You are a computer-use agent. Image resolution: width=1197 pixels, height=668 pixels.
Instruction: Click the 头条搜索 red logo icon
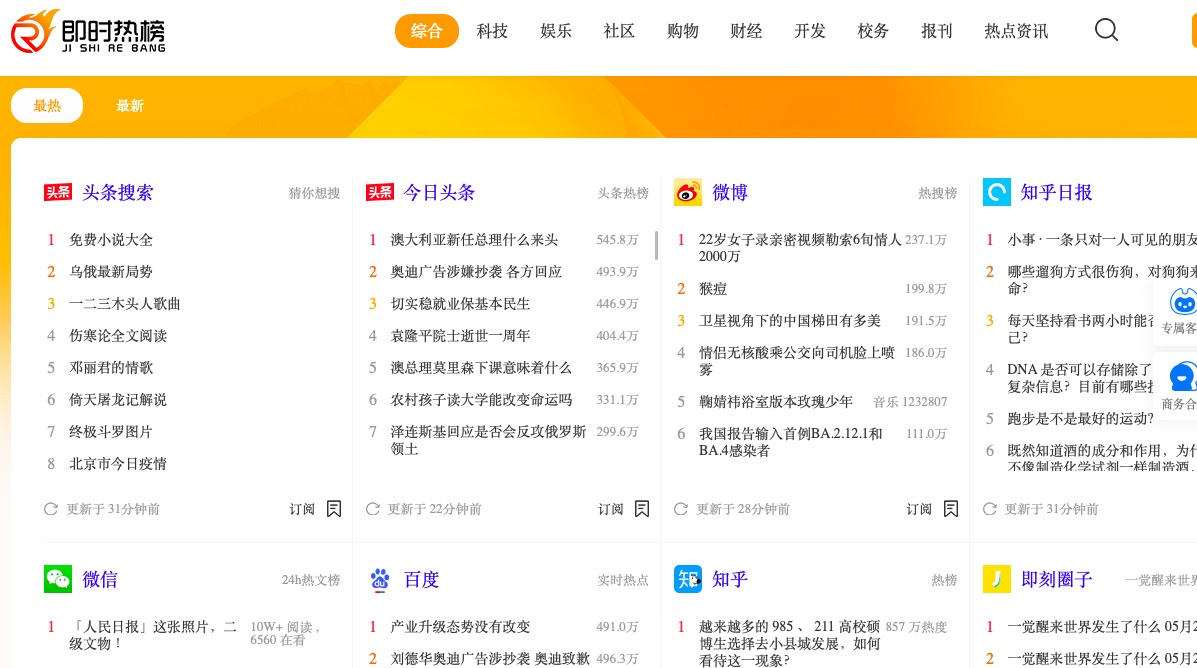[58, 192]
